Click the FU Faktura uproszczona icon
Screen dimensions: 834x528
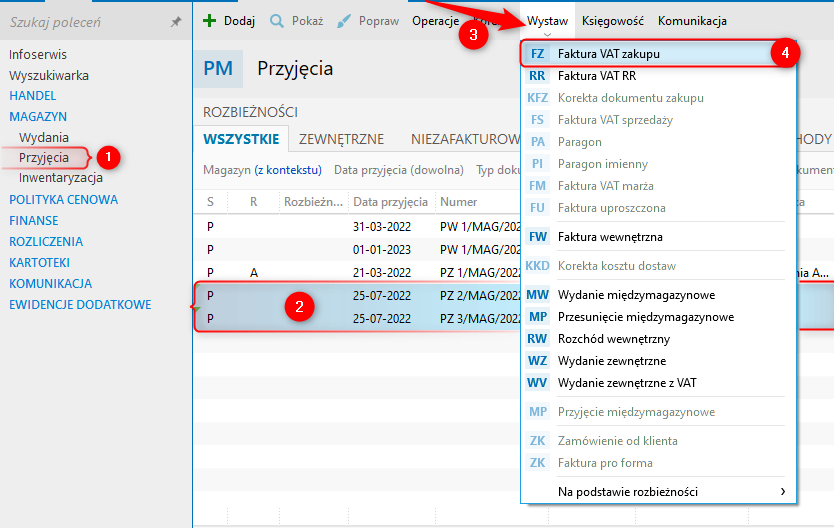[537, 208]
